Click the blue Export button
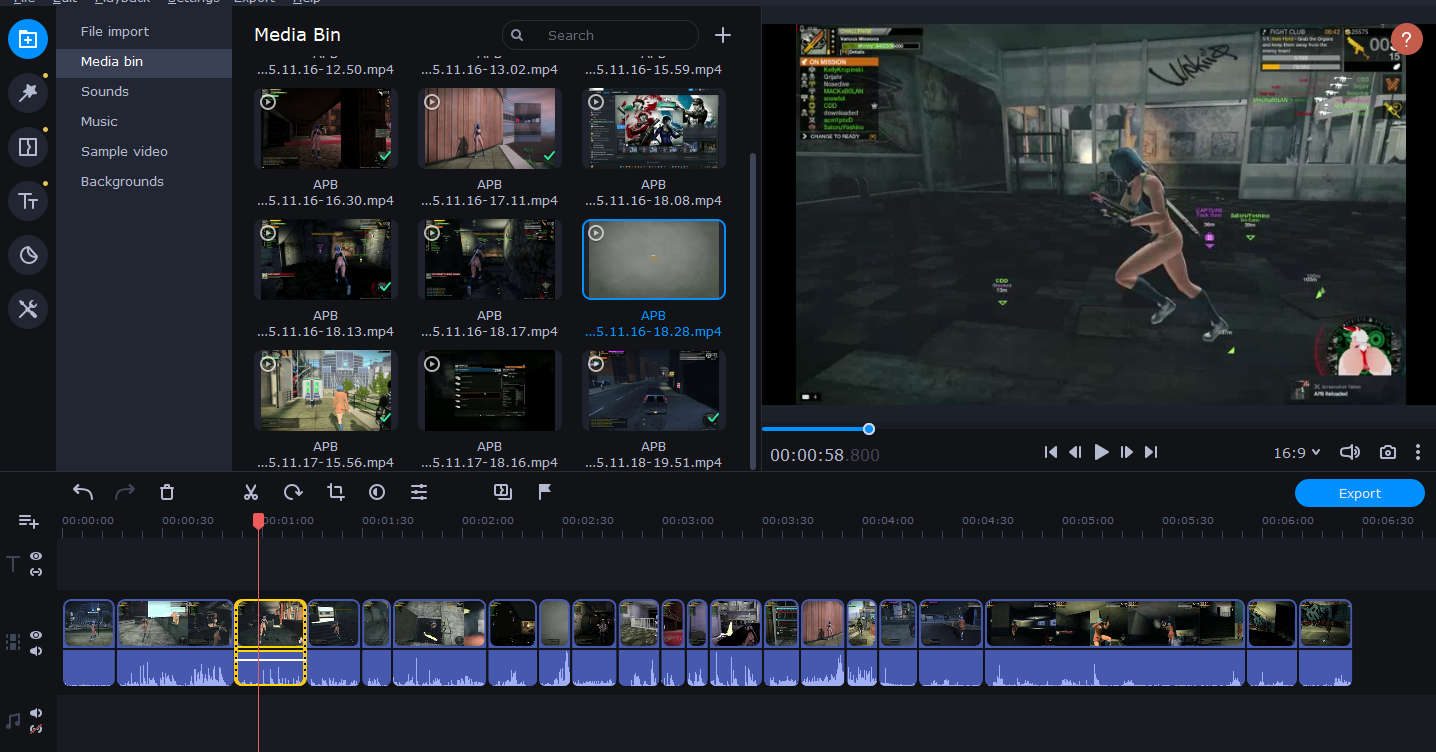The height and width of the screenshot is (752, 1436). [x=1359, y=493]
